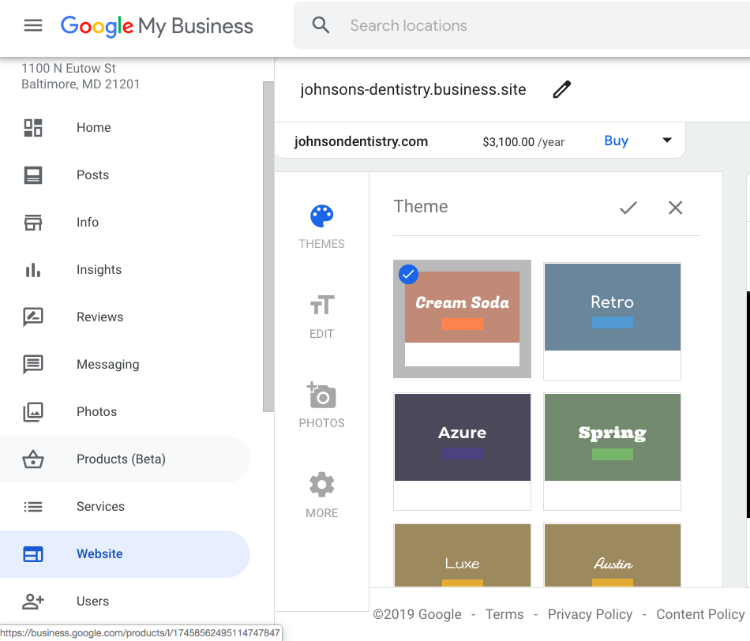
Task: Click the sidebar vertical scrollbar
Action: (268, 246)
